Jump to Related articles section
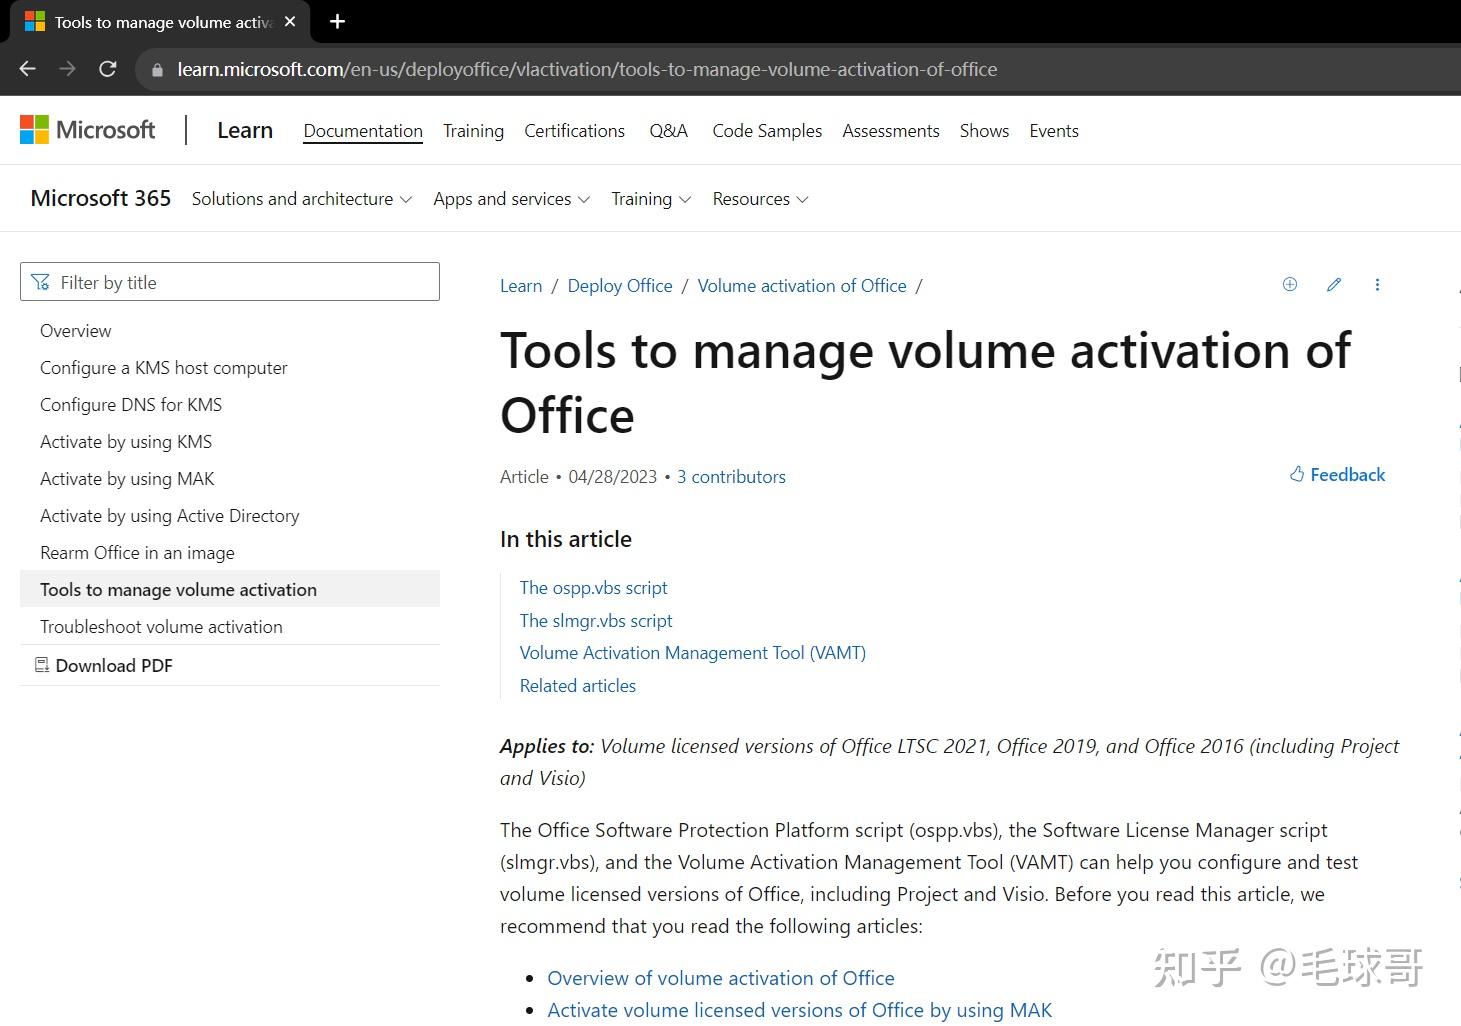Viewport: 1461px width, 1026px height. click(578, 686)
